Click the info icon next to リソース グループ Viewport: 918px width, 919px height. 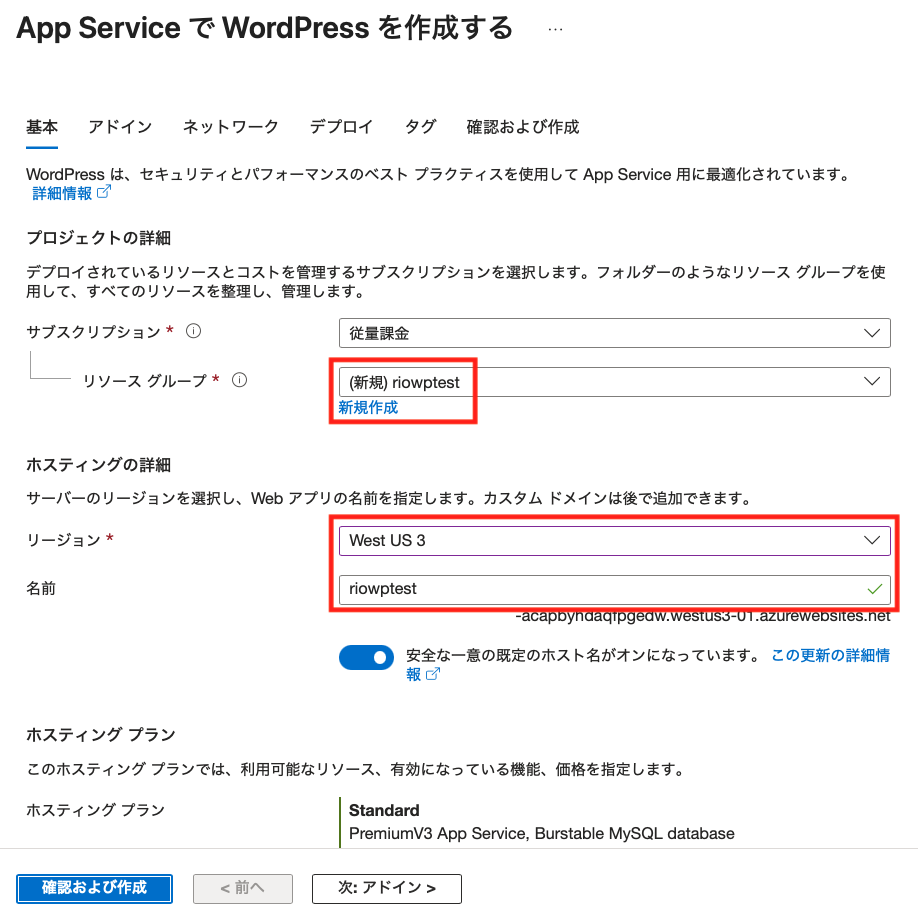pos(239,380)
